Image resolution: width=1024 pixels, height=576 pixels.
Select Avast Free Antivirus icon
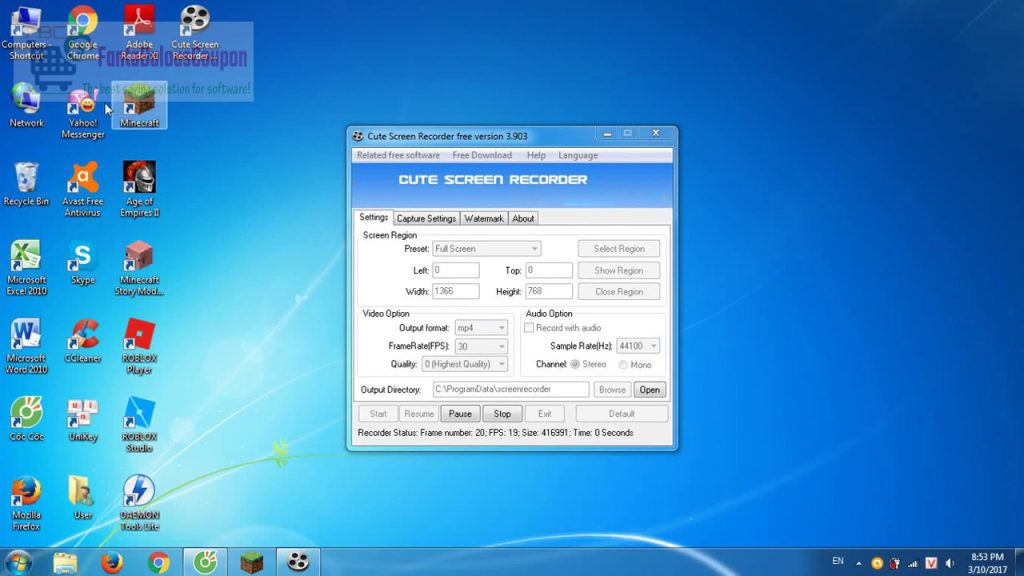[x=83, y=189]
